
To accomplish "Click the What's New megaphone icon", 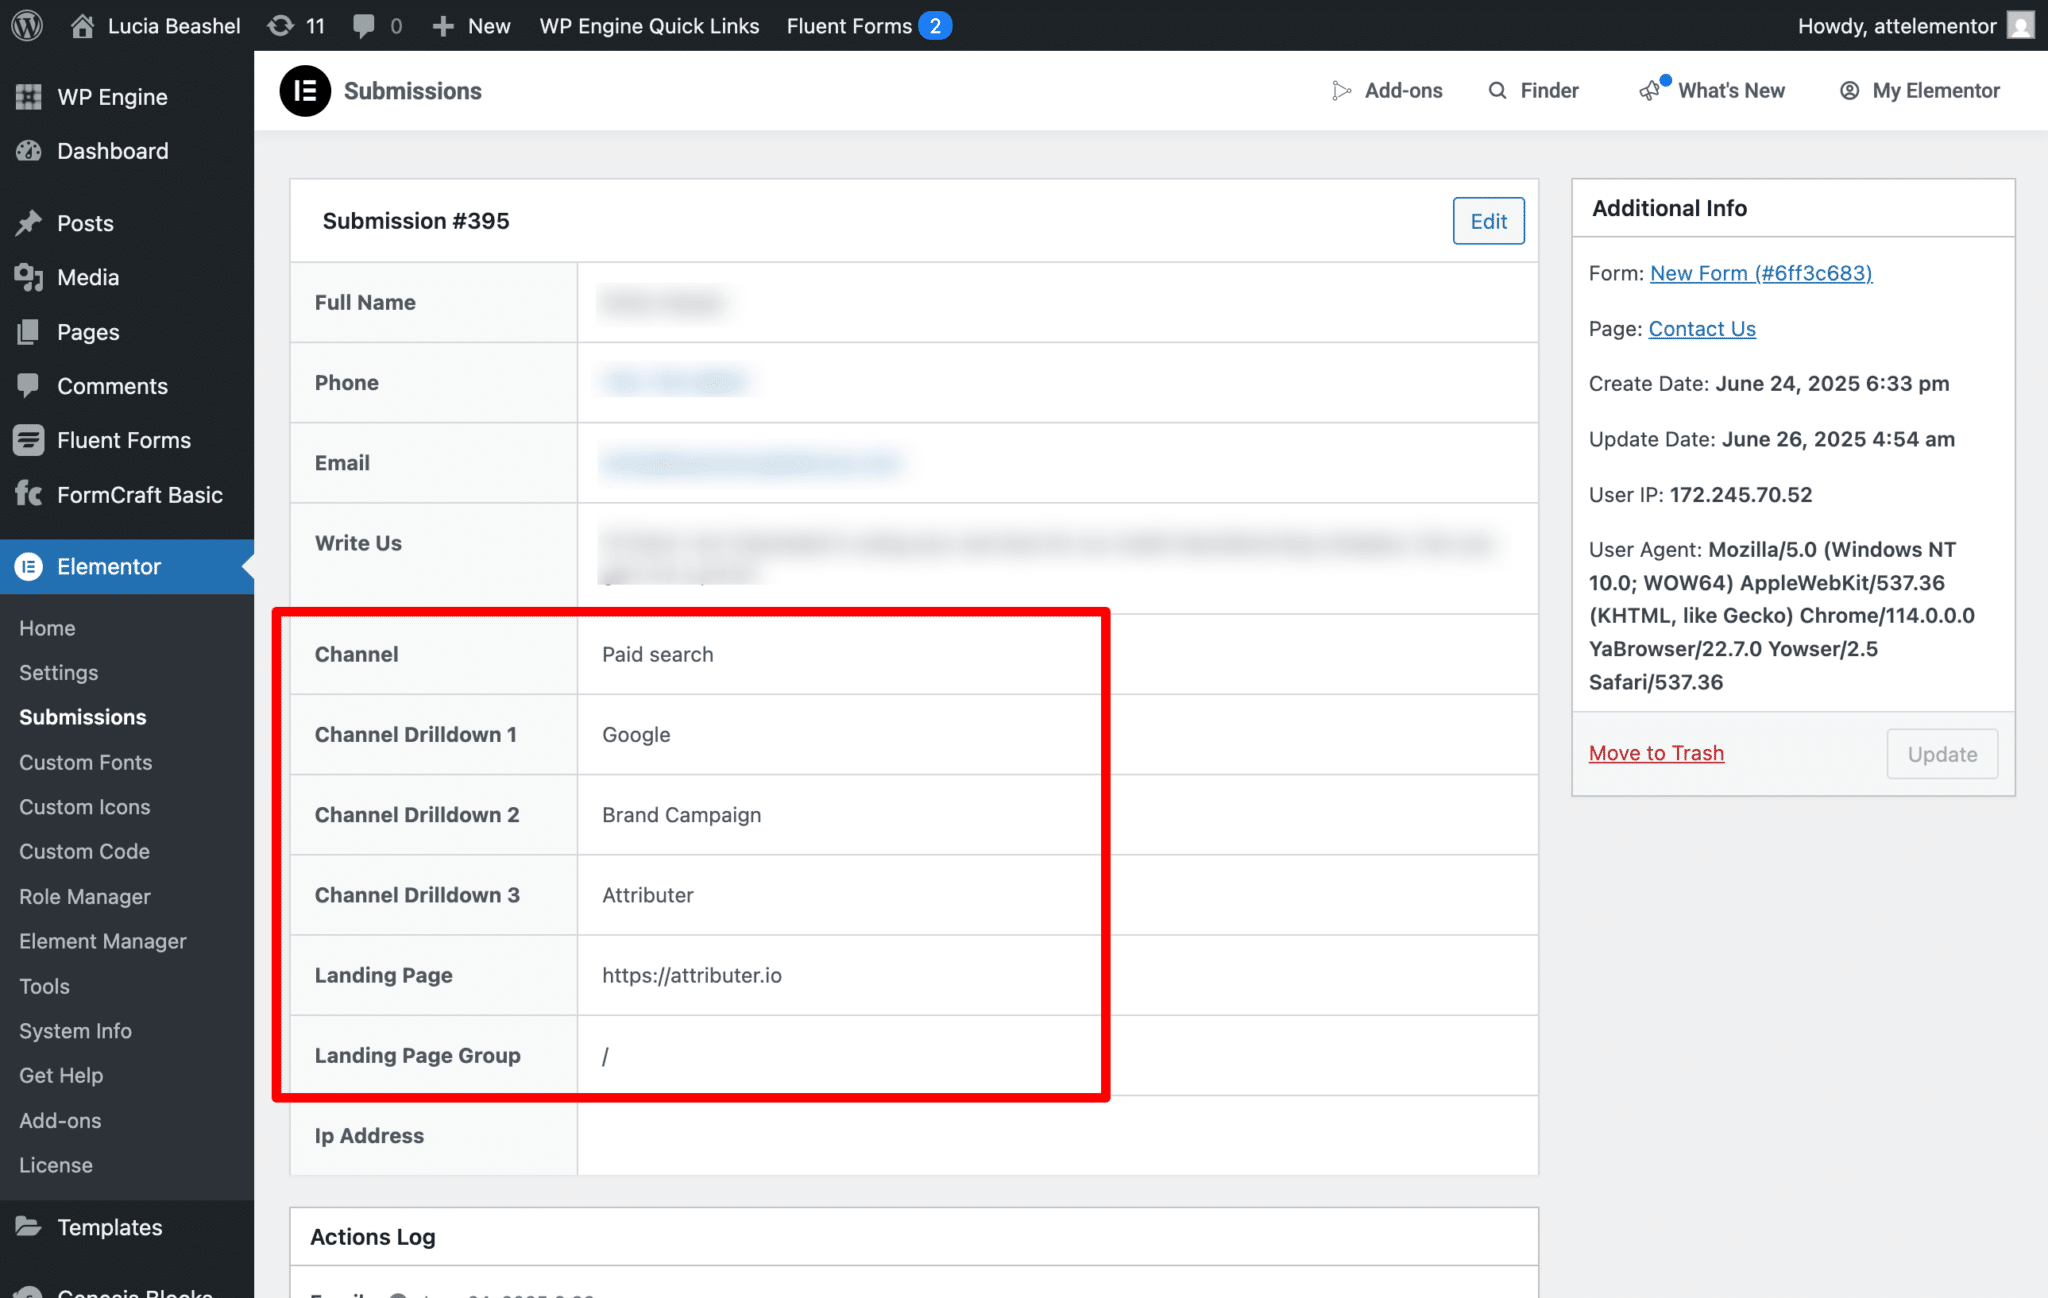I will [1650, 91].
